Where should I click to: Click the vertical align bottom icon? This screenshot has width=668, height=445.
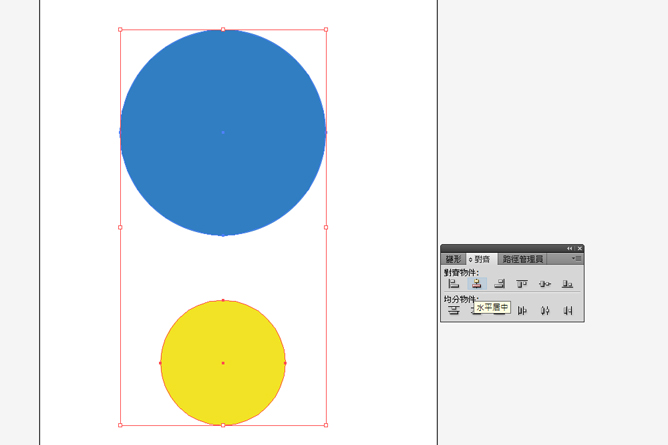click(x=567, y=284)
